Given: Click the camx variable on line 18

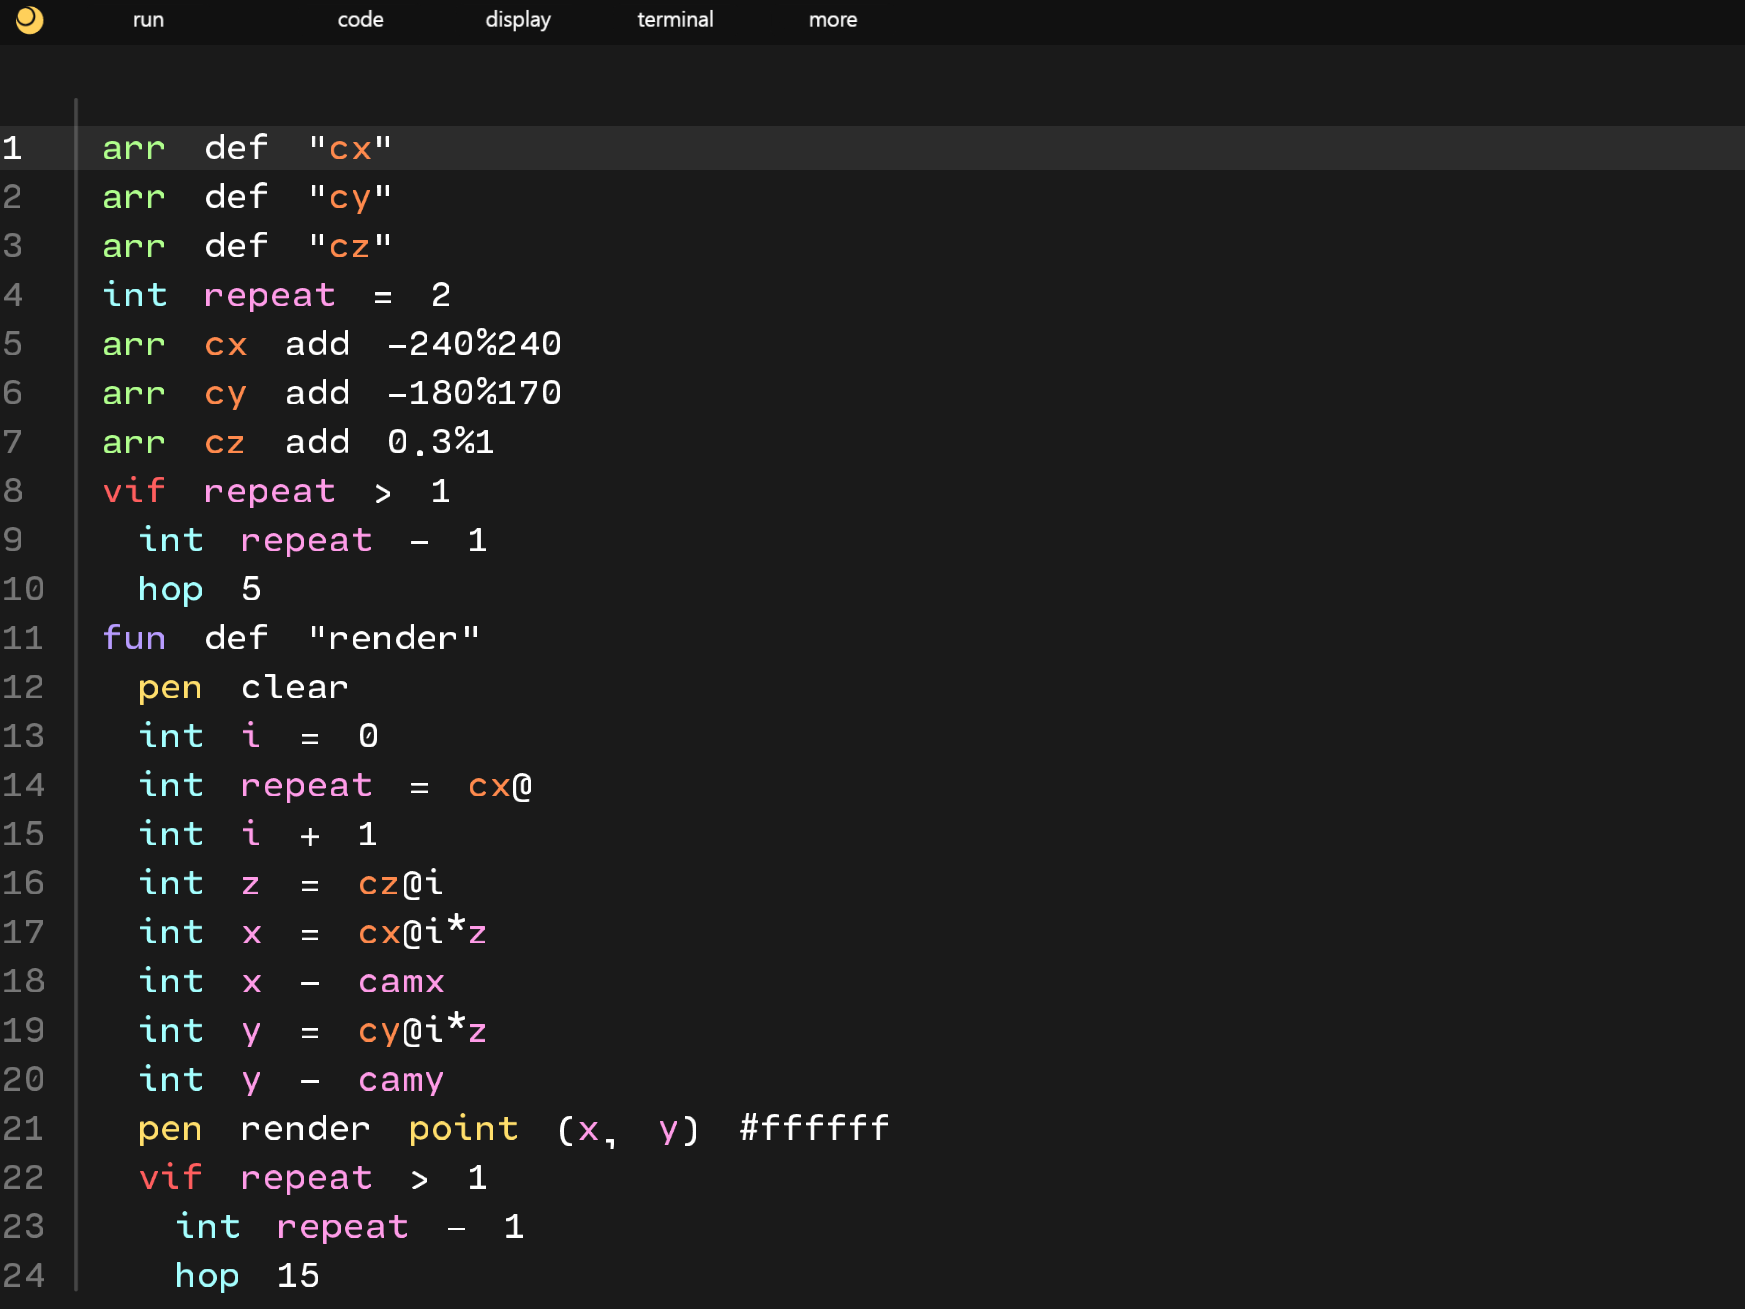Looking at the screenshot, I should click(401, 982).
